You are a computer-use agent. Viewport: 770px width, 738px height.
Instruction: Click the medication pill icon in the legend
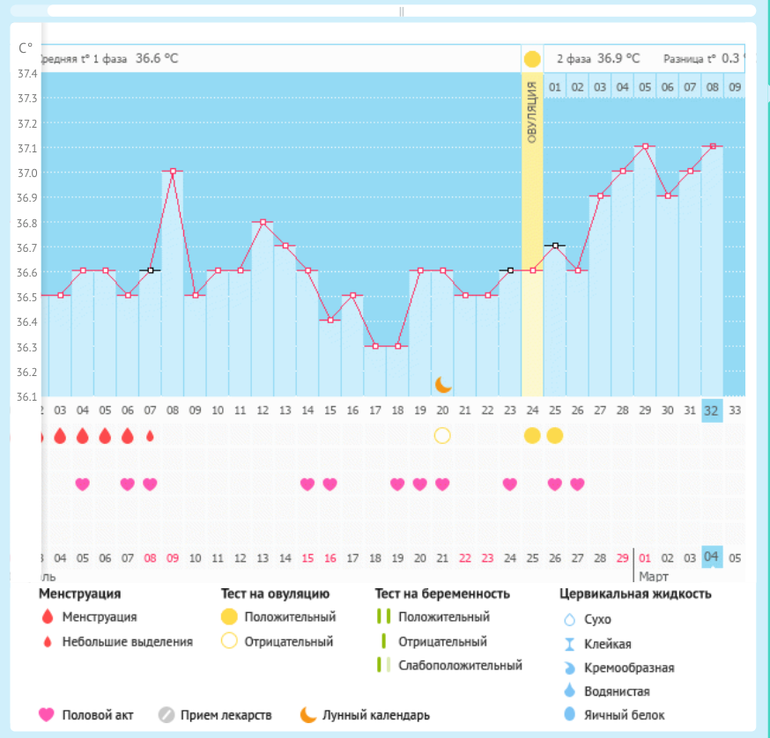pos(165,715)
